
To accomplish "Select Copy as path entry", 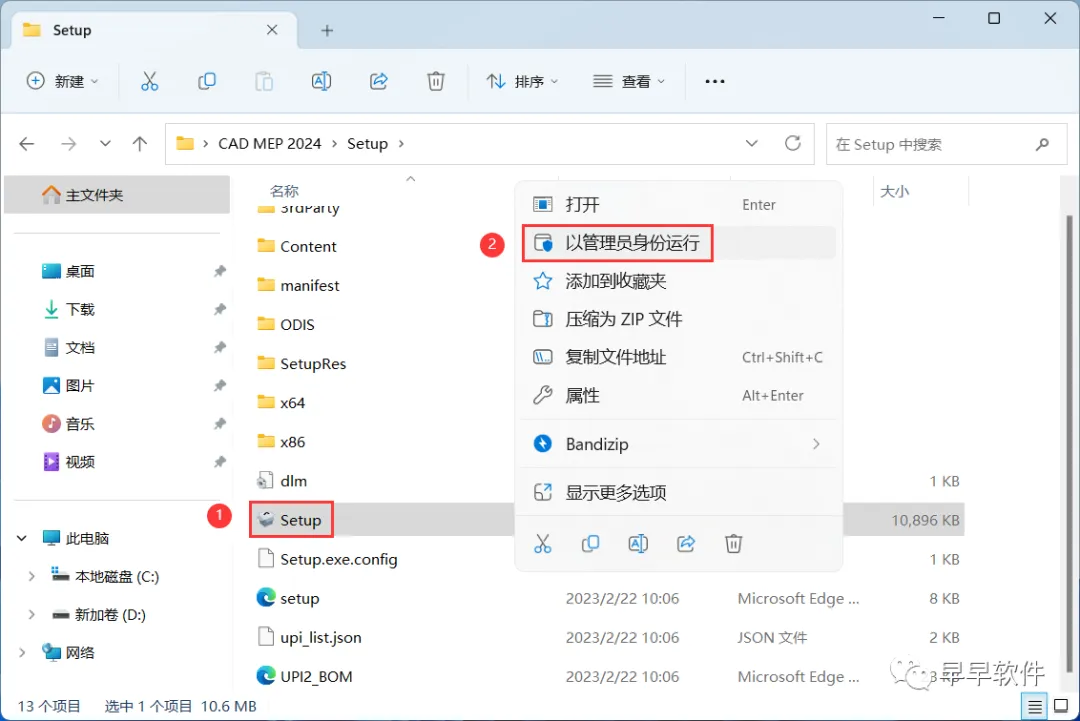I will click(x=678, y=357).
